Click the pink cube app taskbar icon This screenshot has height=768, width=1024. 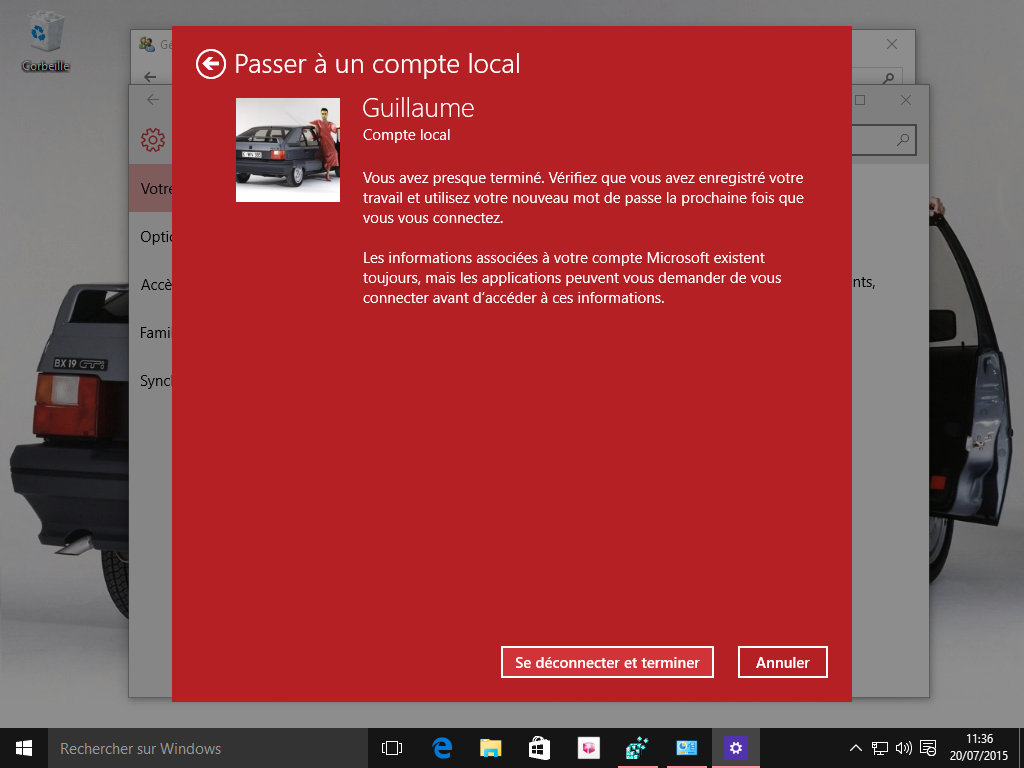pos(588,748)
